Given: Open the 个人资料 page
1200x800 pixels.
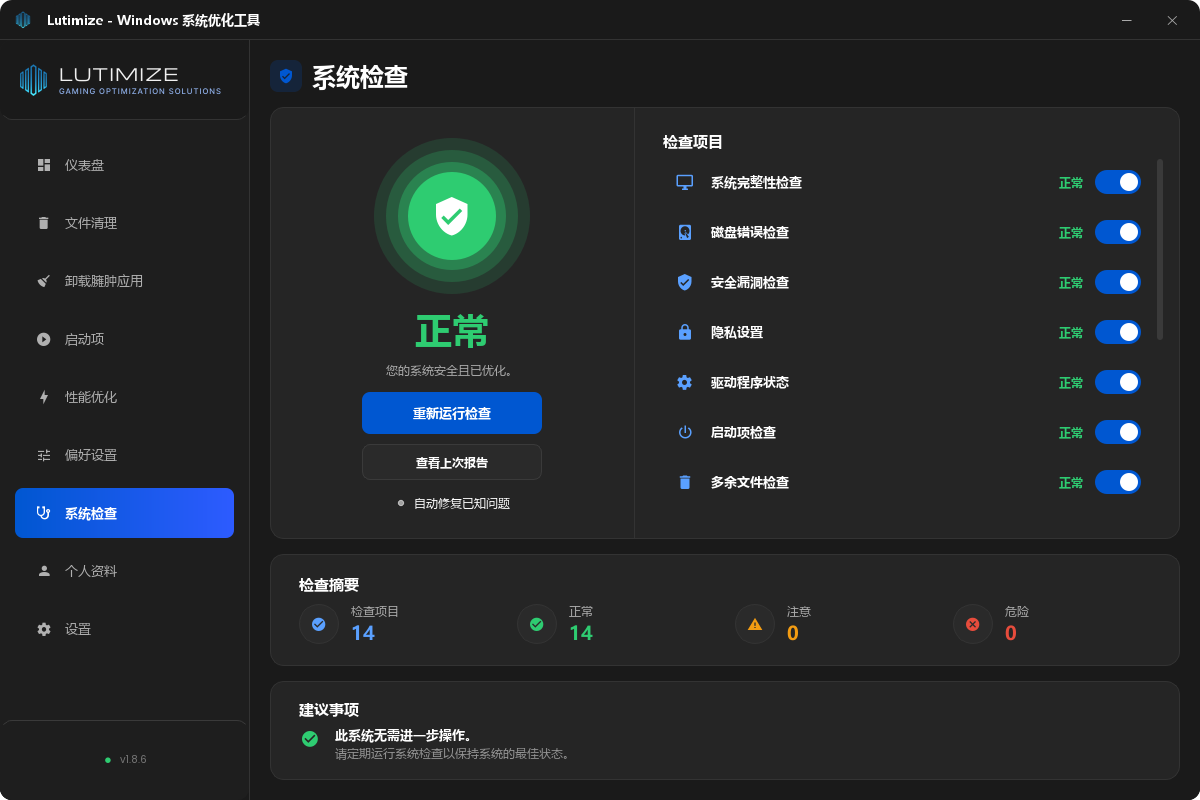Looking at the screenshot, I should [124, 571].
